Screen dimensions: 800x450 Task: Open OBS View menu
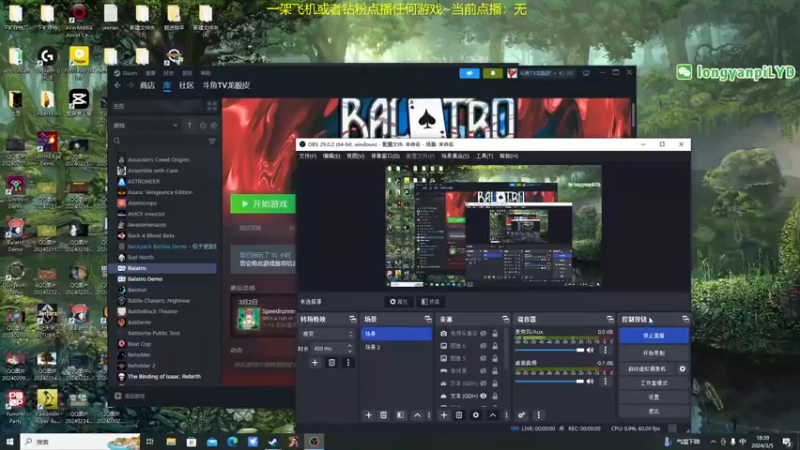tap(355, 156)
